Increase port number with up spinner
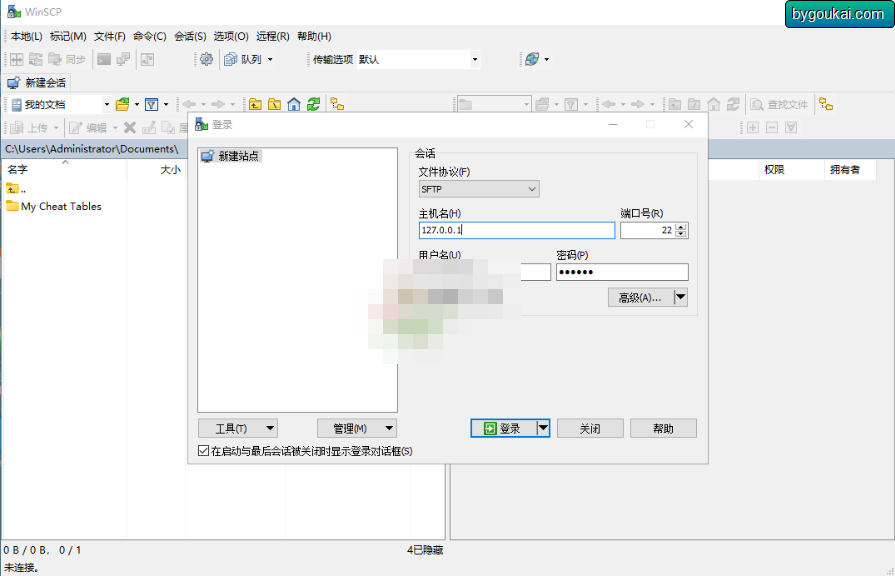 (x=680, y=227)
